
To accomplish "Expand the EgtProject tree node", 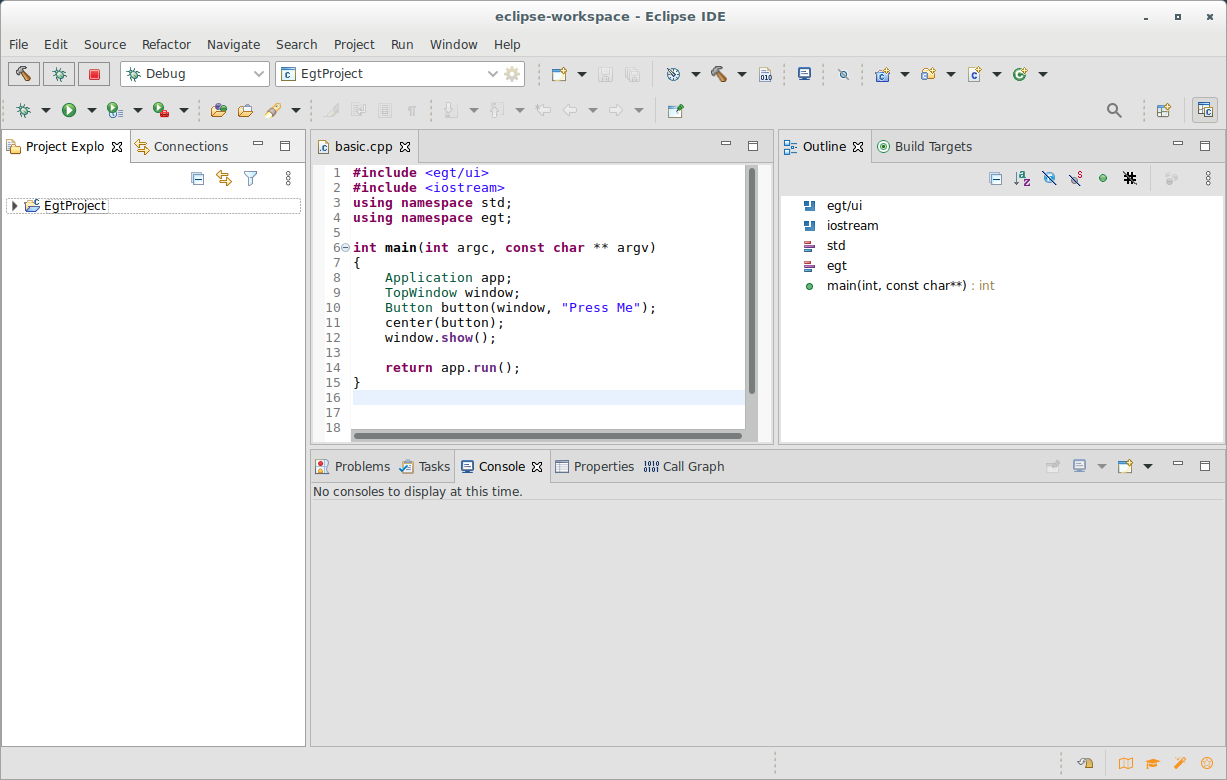I will point(14,205).
